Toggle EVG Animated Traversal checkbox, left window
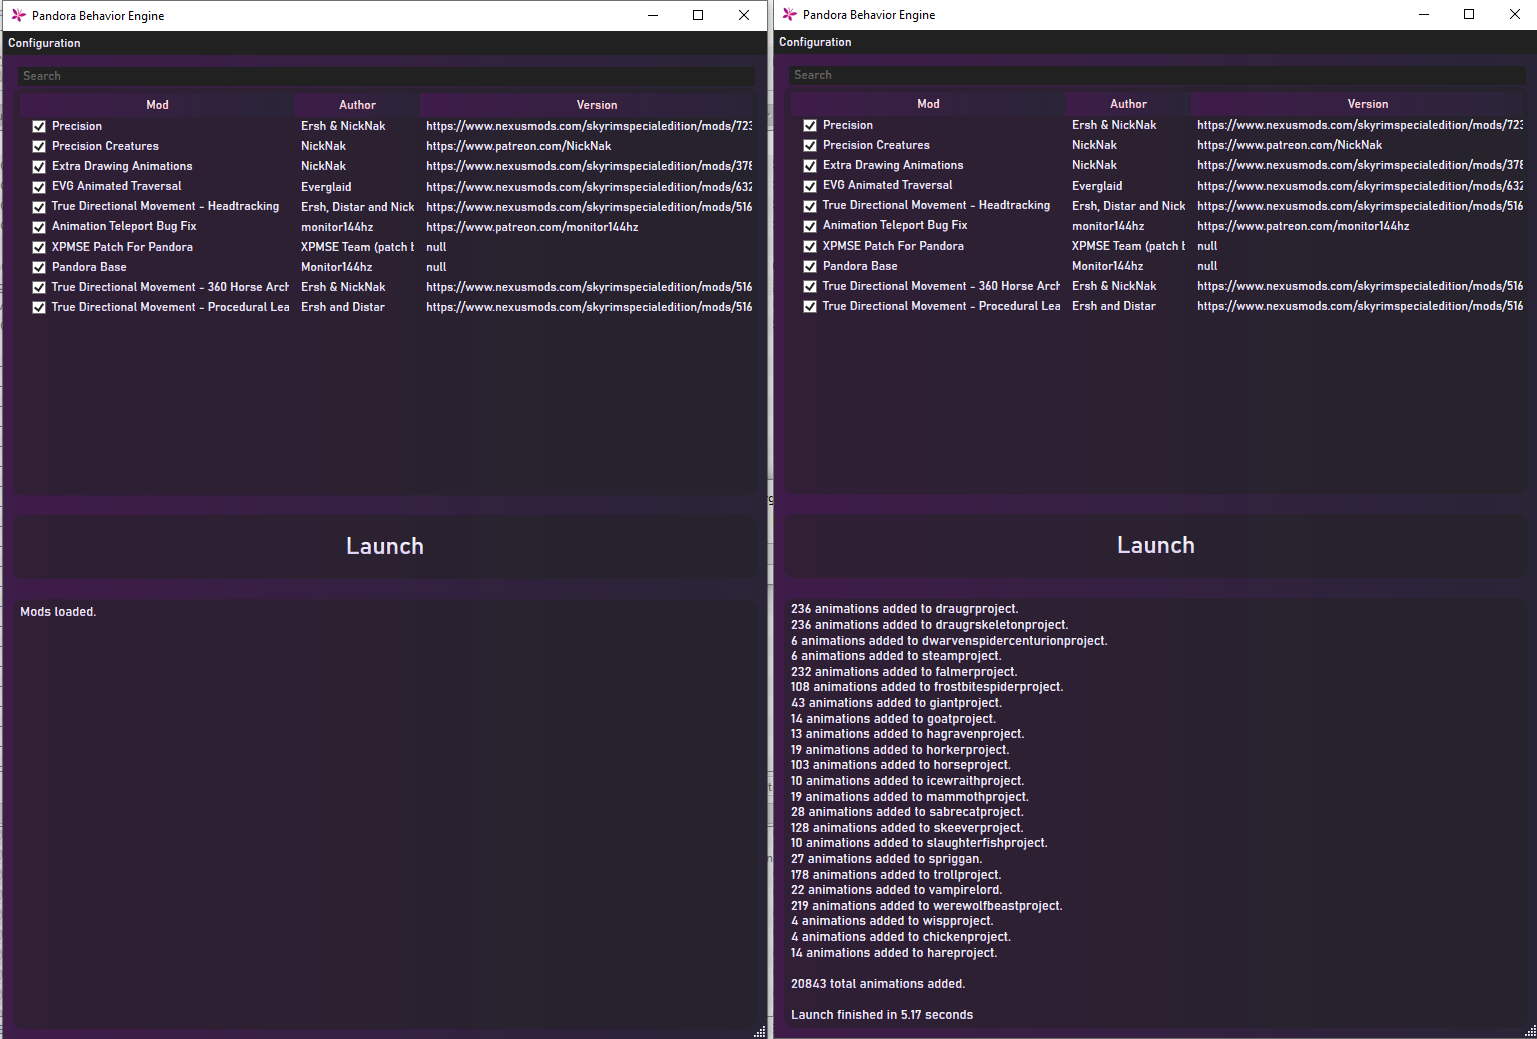 tap(39, 187)
